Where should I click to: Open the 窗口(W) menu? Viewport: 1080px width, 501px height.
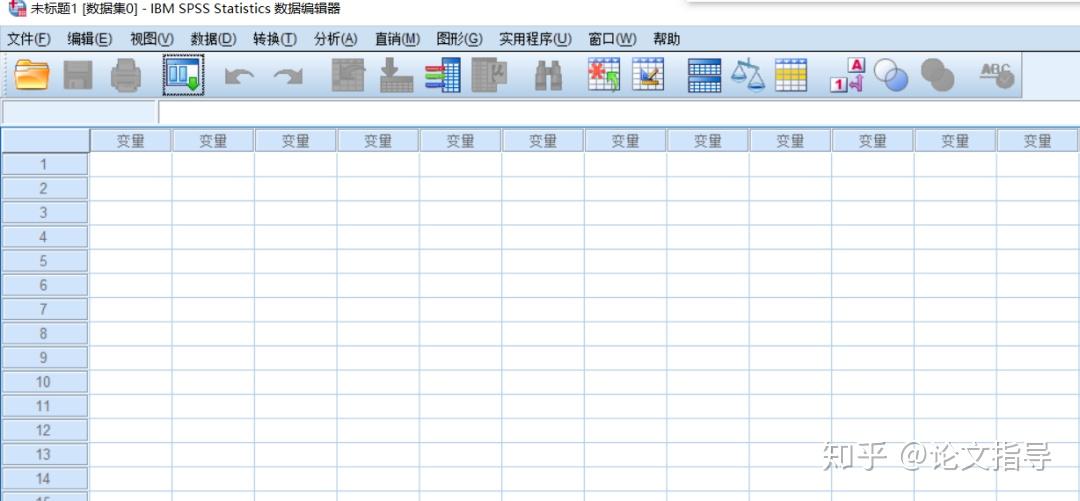click(612, 39)
